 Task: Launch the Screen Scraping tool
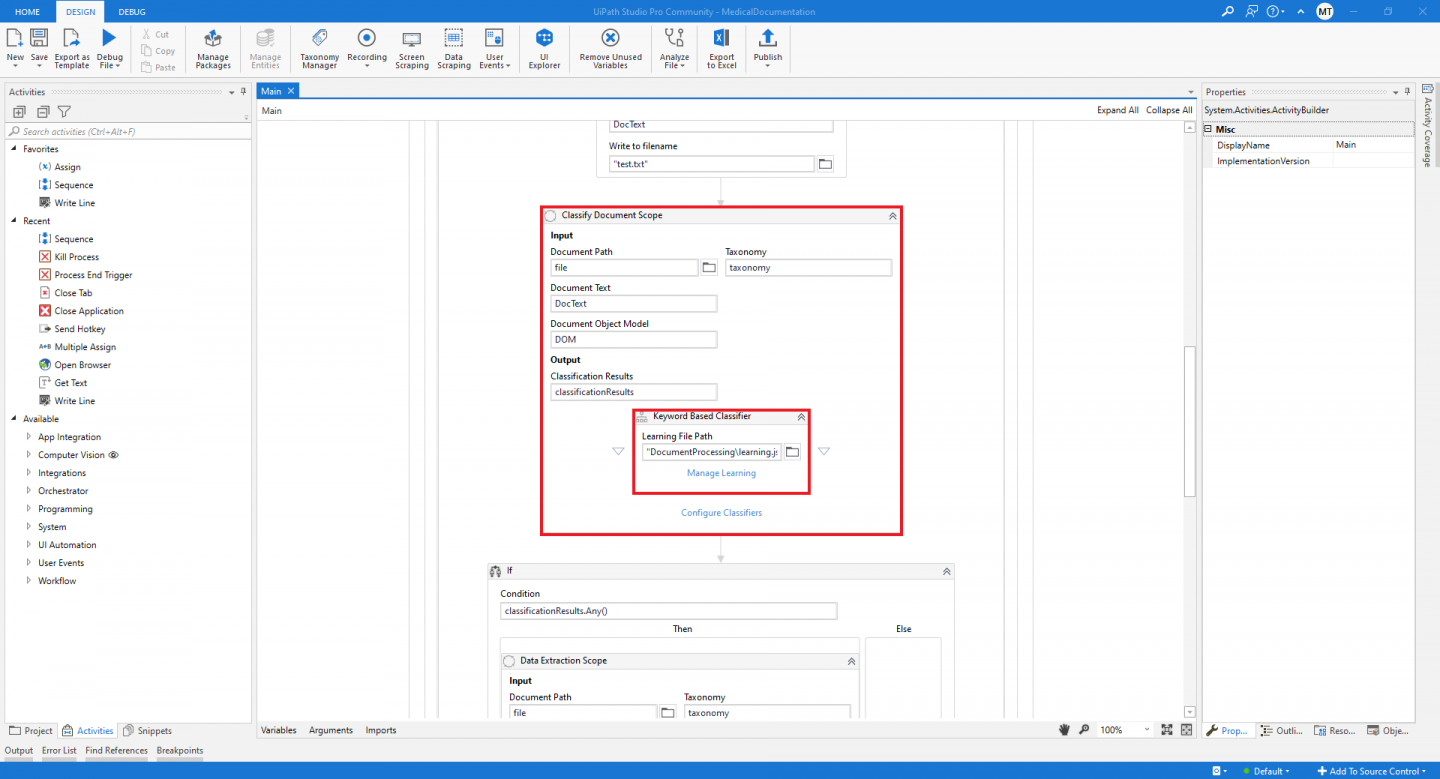tap(411, 48)
